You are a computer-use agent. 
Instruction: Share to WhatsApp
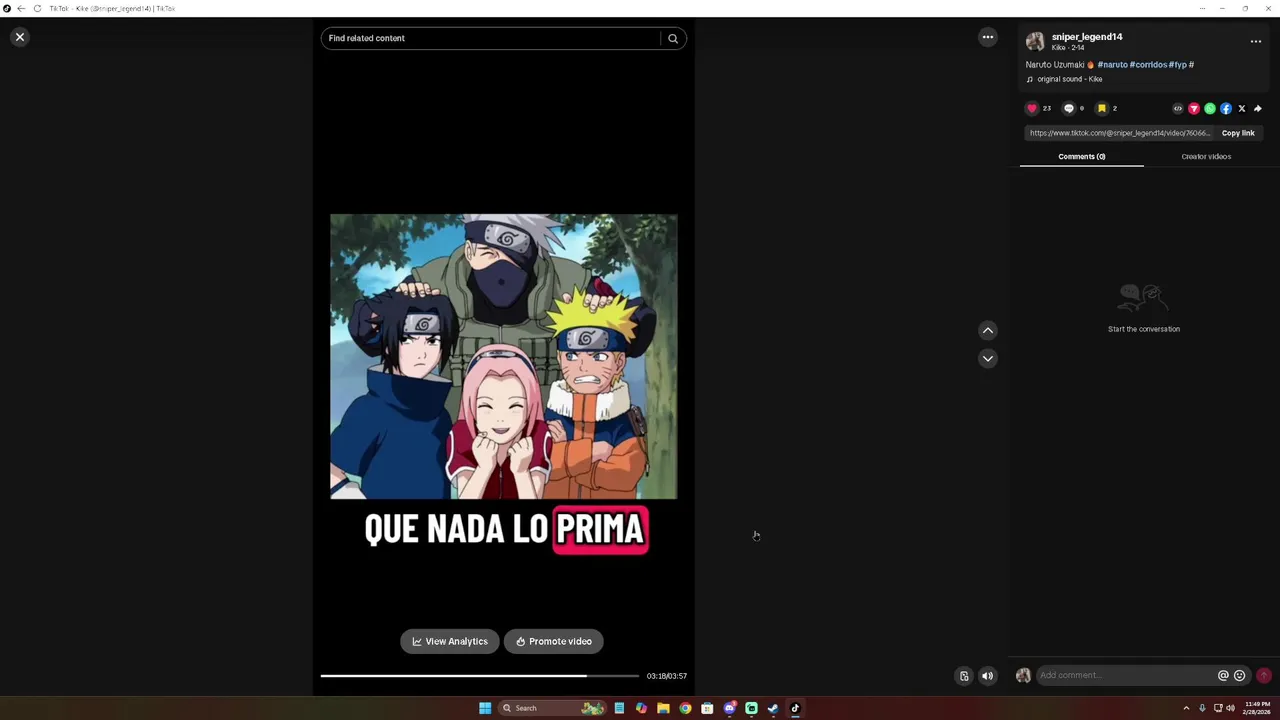[1210, 108]
